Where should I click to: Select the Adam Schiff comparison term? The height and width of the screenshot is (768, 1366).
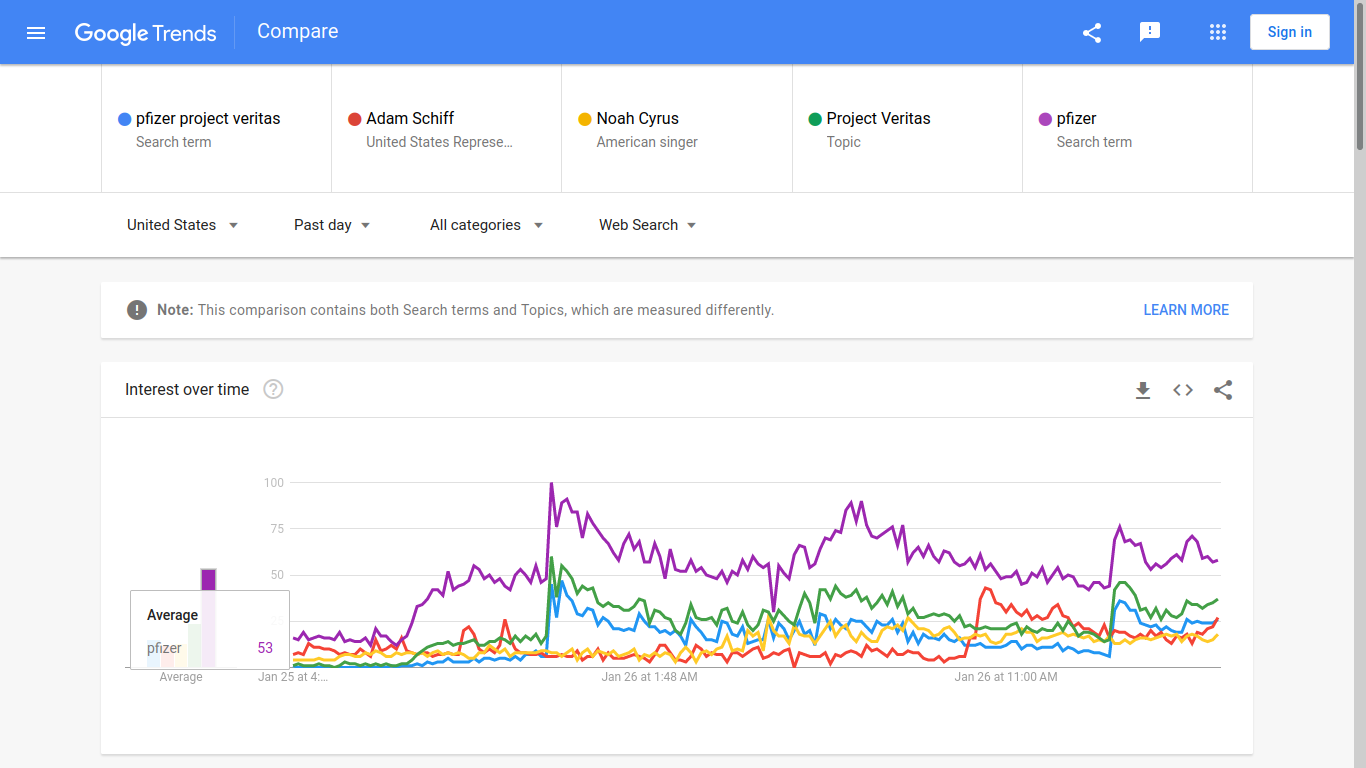(x=410, y=118)
